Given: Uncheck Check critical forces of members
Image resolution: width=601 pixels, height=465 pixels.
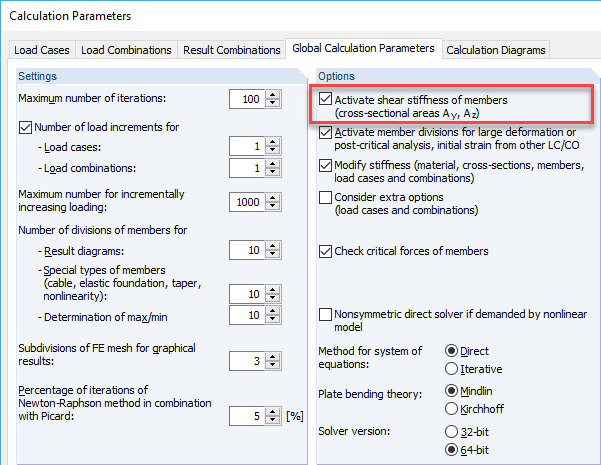Looking at the screenshot, I should click(326, 250).
